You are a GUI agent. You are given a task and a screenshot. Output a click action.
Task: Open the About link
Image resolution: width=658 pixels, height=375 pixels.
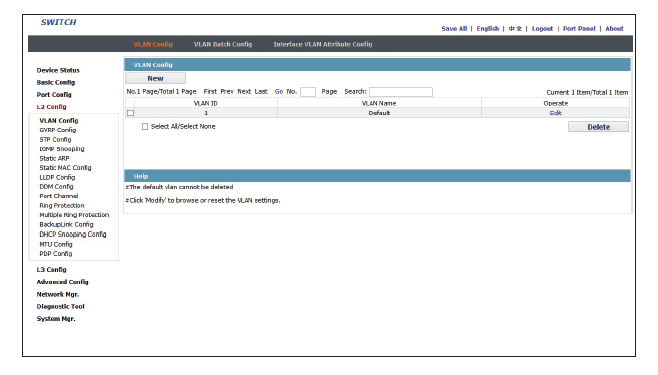pos(614,29)
